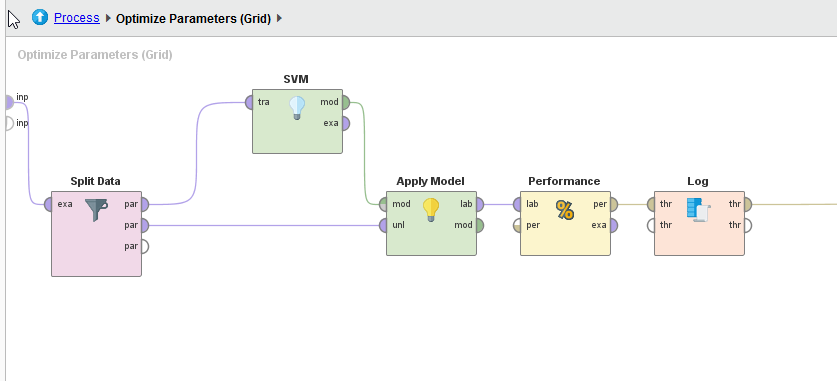Select Optimize Parameters (Grid) breadcrumb text
Screen dimensions: 837x381
coord(193,19)
